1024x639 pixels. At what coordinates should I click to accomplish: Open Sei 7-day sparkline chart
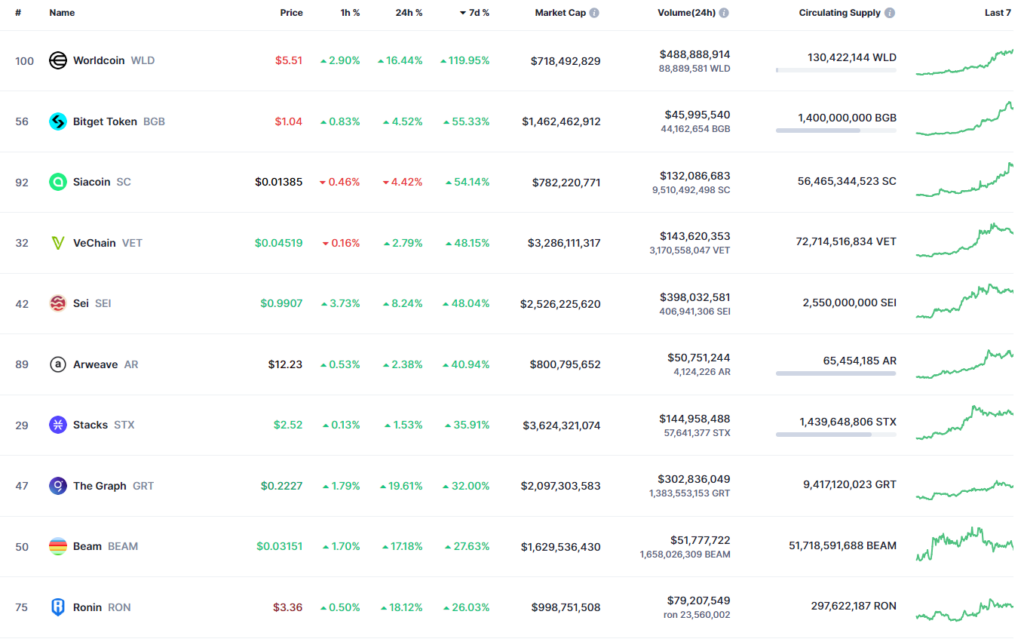[965, 301]
